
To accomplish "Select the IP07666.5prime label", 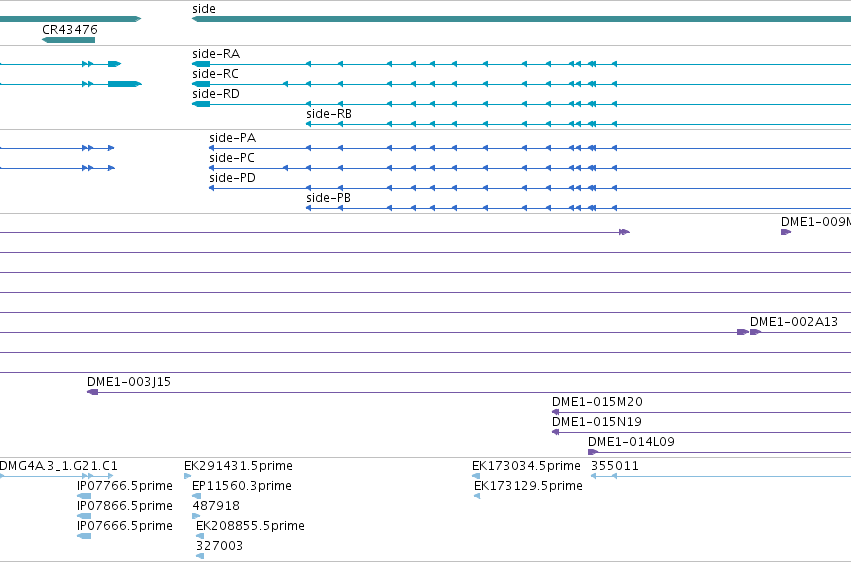I will point(125,526).
